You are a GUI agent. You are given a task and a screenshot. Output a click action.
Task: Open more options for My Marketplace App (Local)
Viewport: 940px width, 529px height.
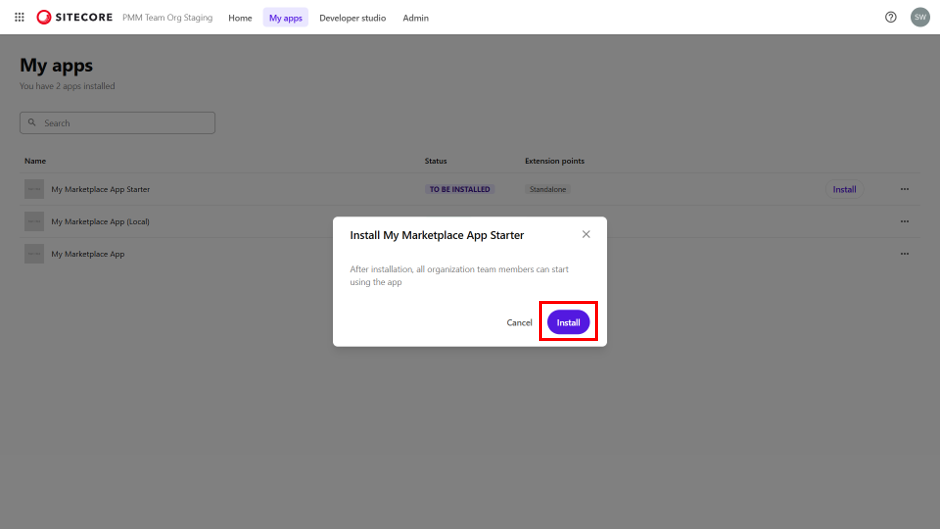905,222
